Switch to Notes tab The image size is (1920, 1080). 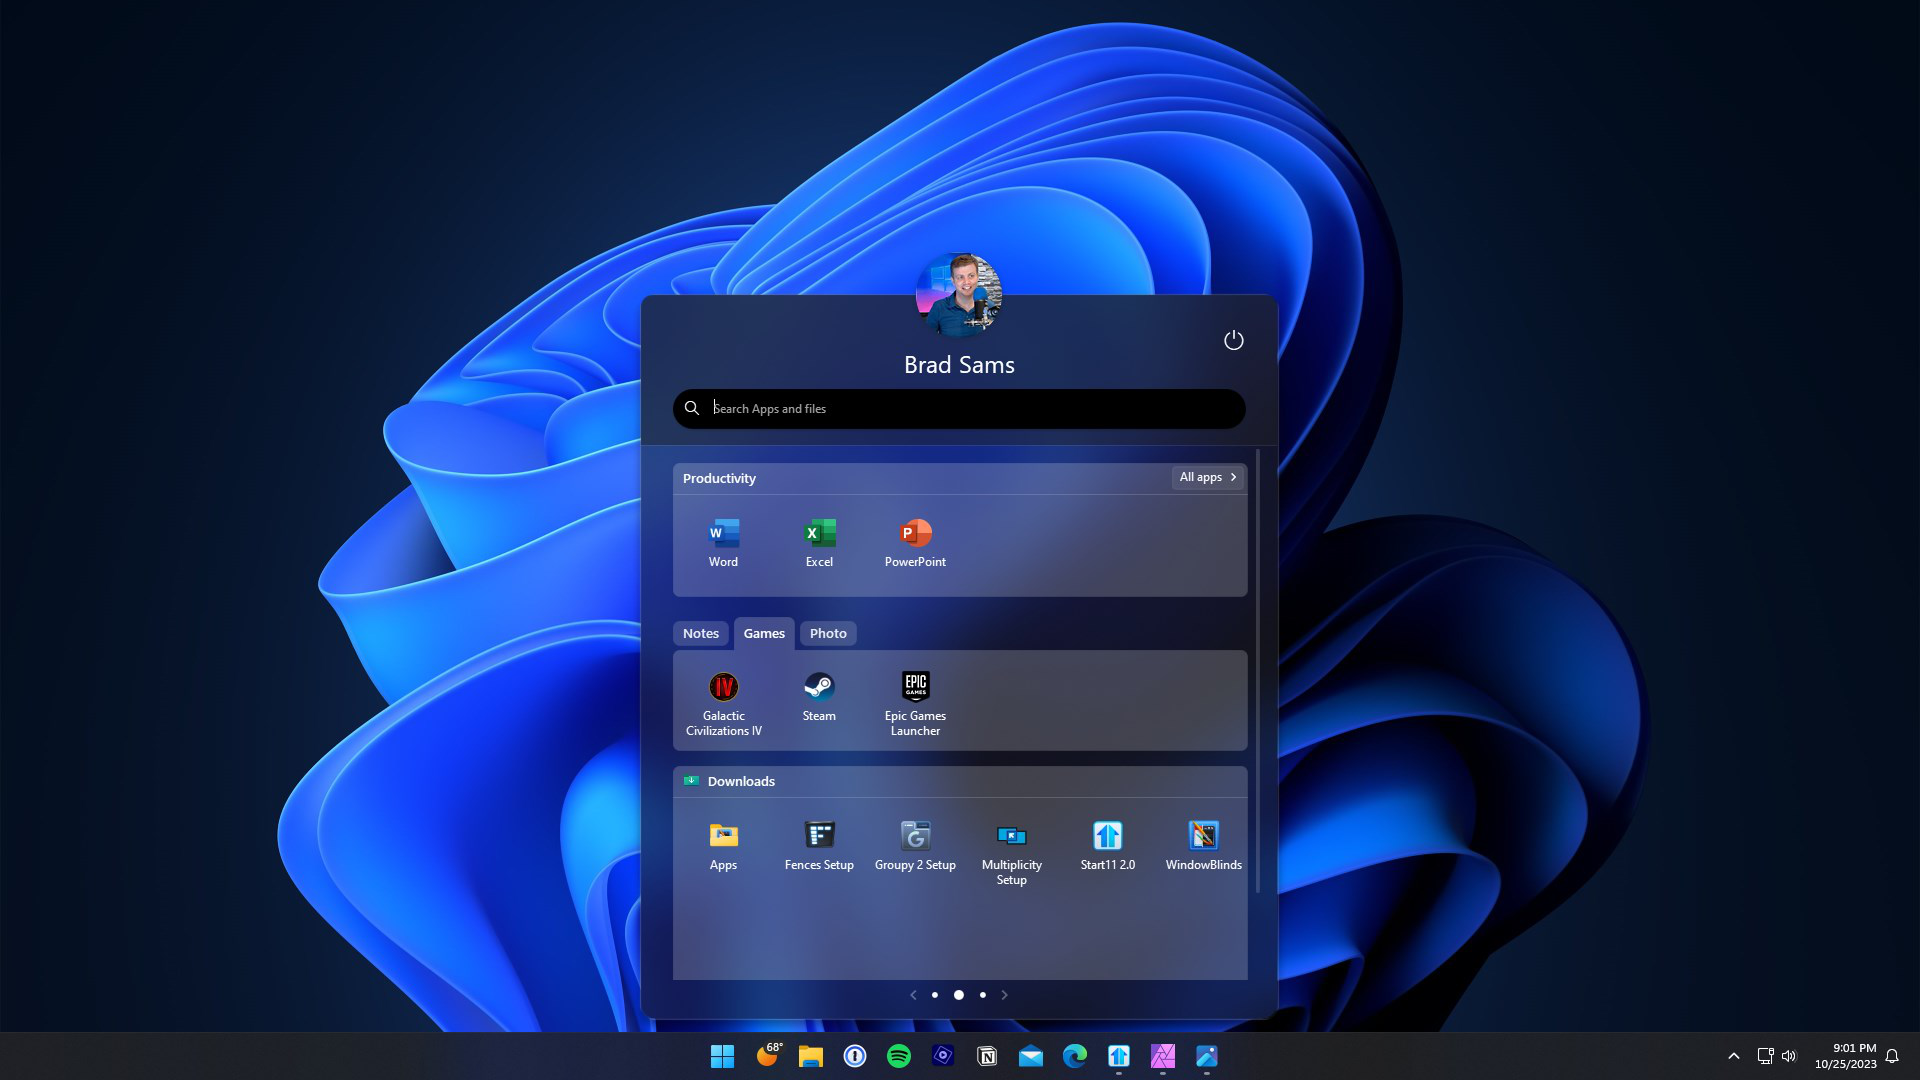coord(700,633)
